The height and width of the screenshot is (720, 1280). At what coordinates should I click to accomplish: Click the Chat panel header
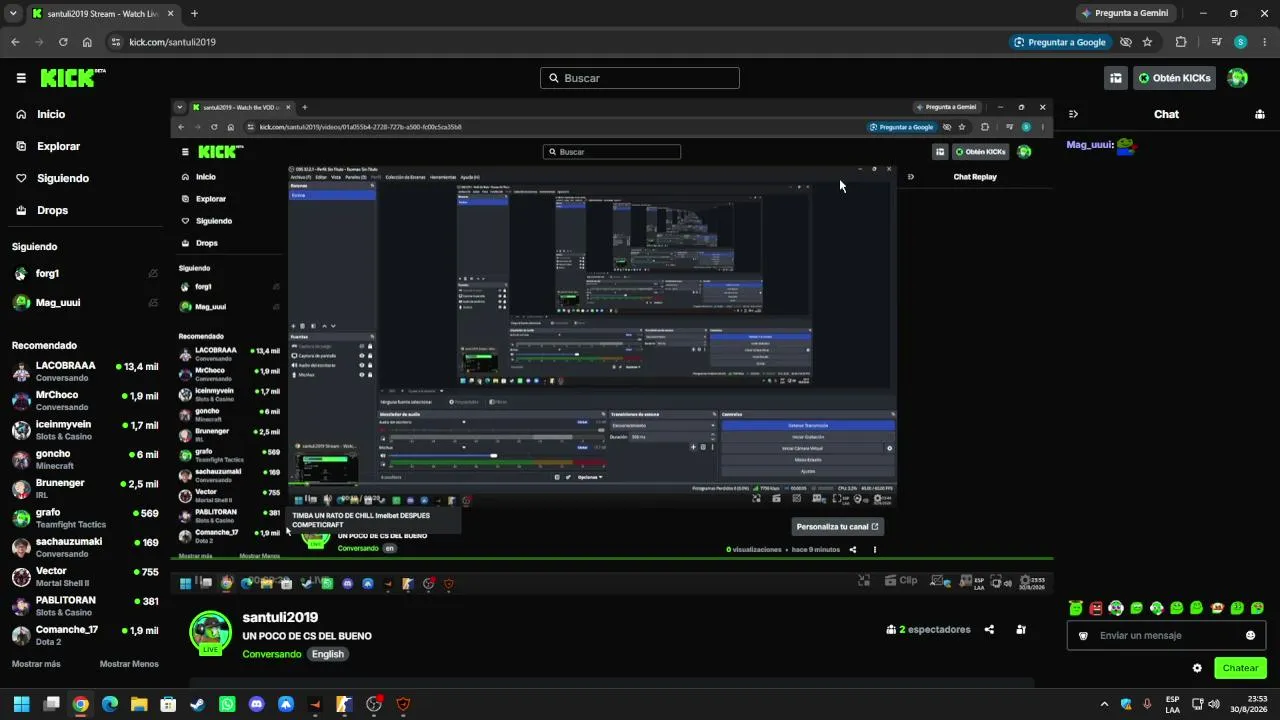tap(1167, 114)
